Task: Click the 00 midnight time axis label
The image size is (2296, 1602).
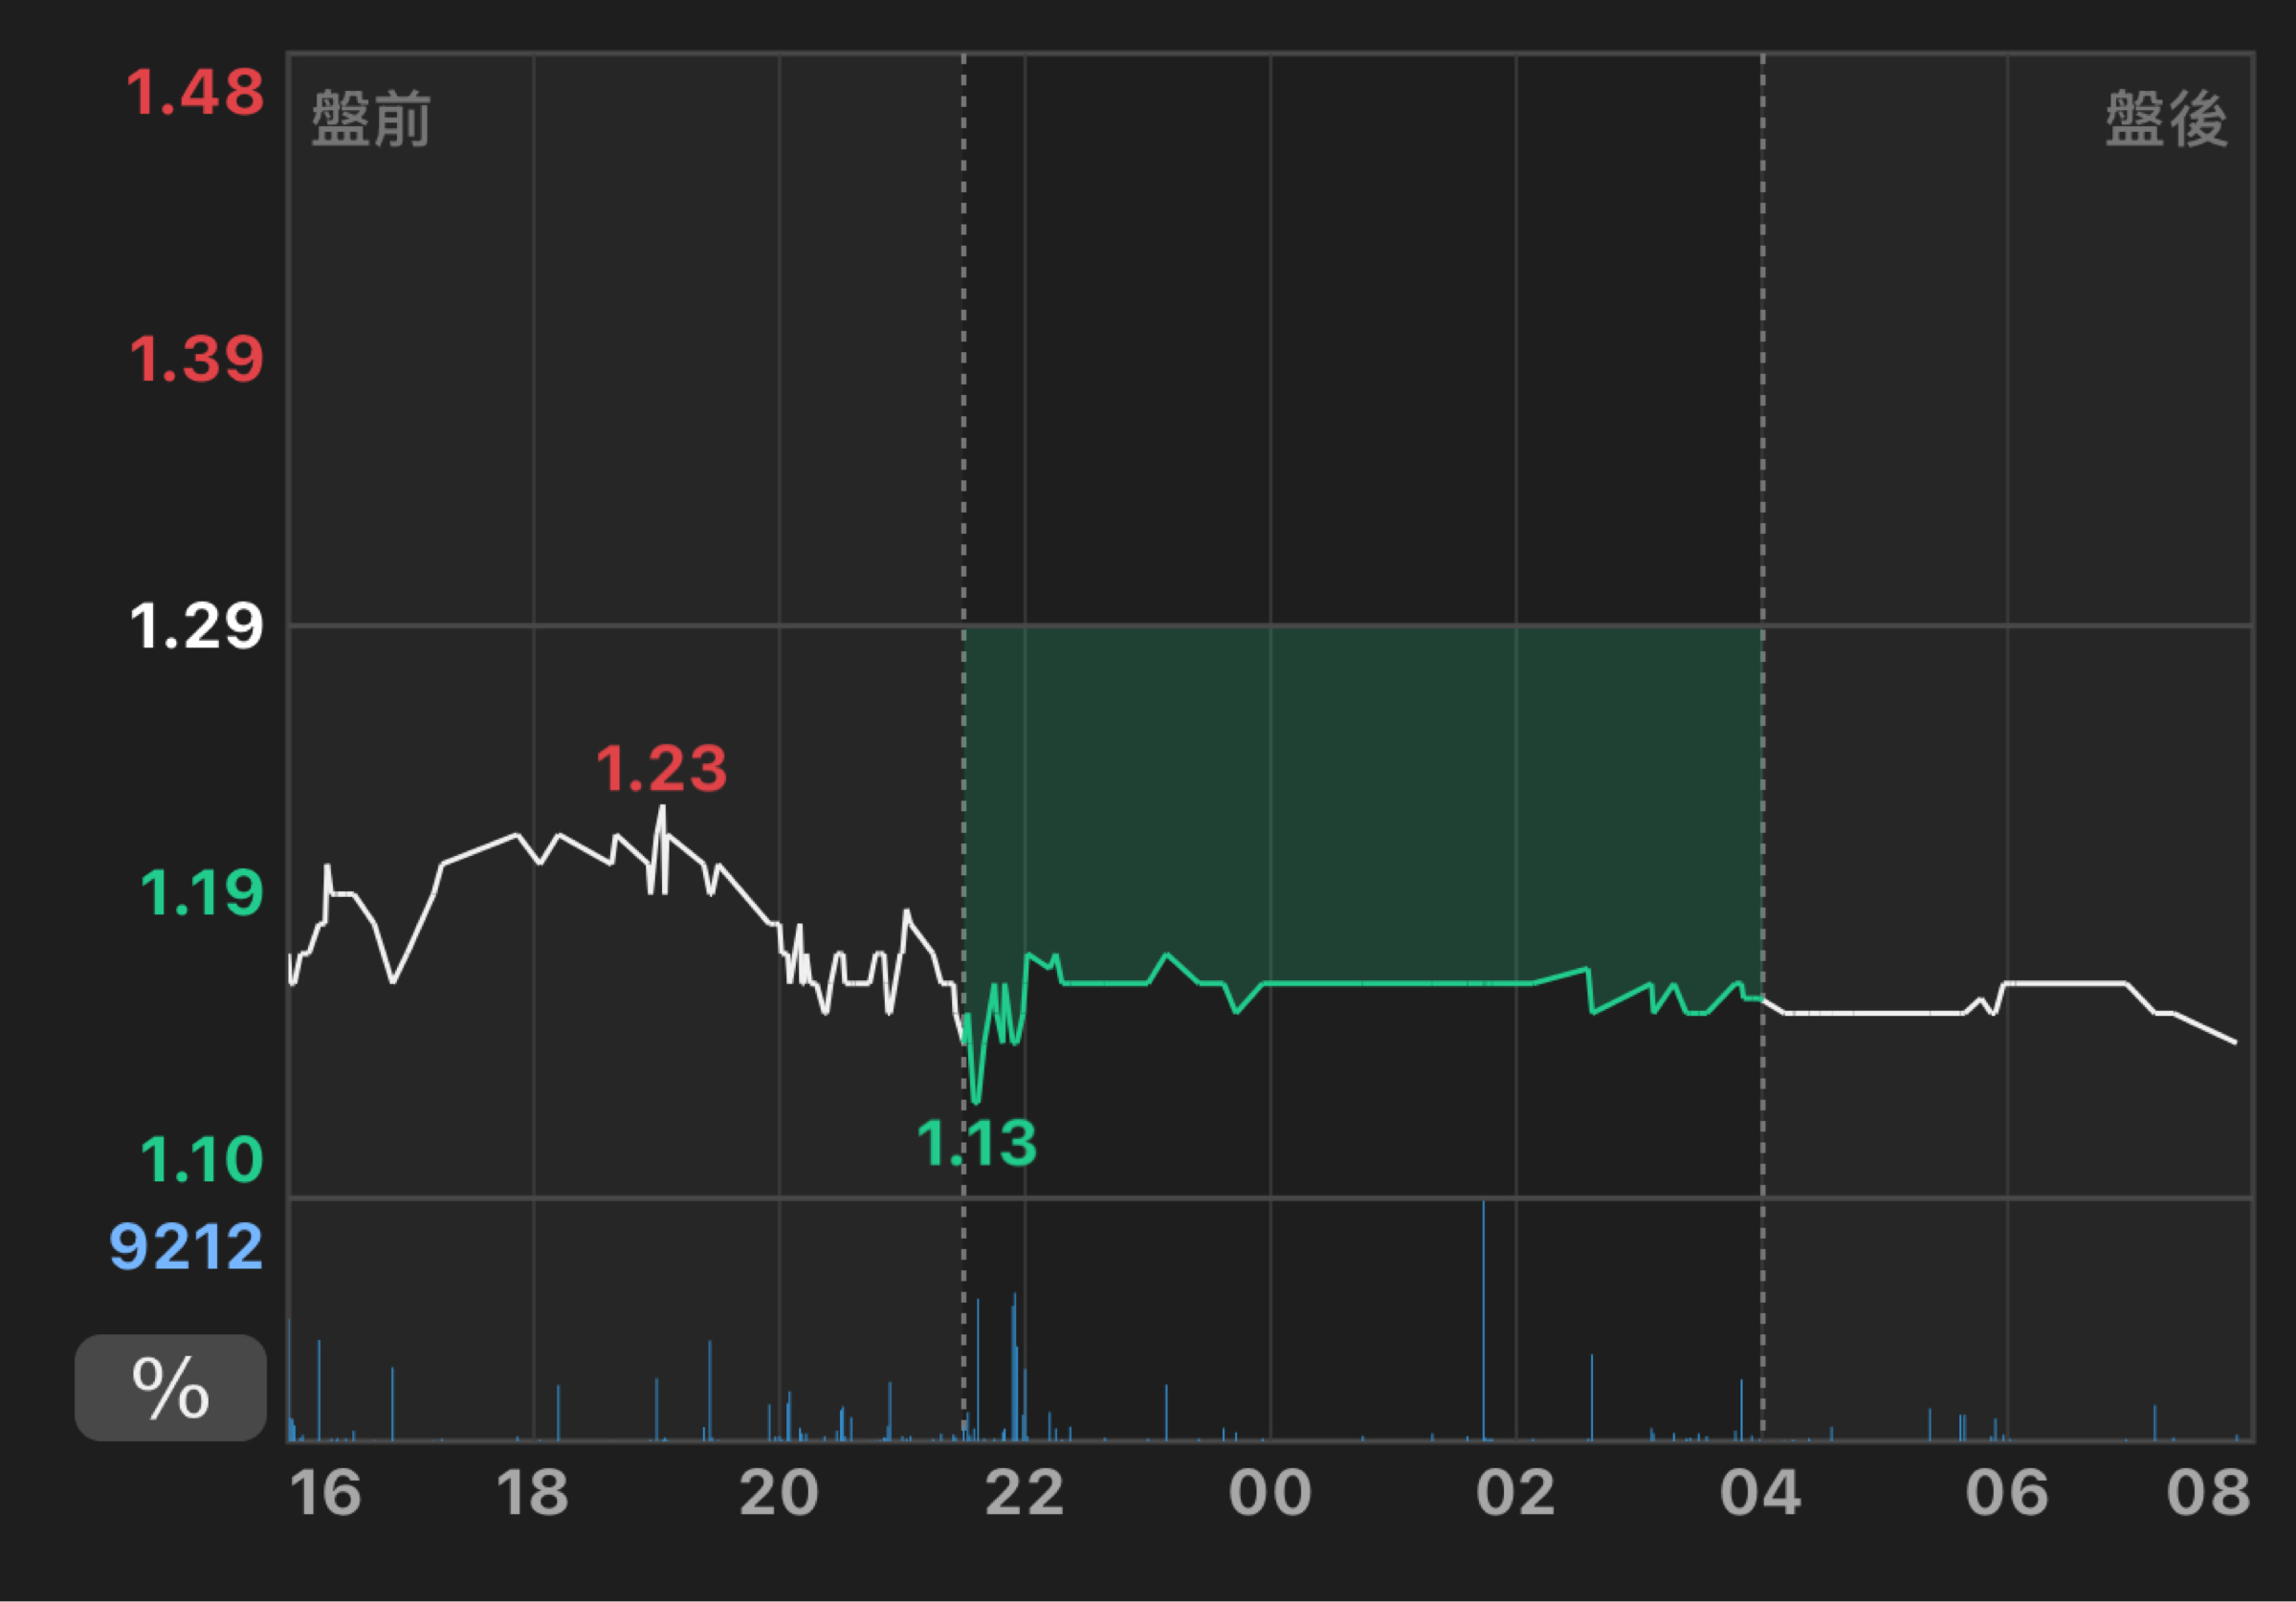Action: (1270, 1494)
